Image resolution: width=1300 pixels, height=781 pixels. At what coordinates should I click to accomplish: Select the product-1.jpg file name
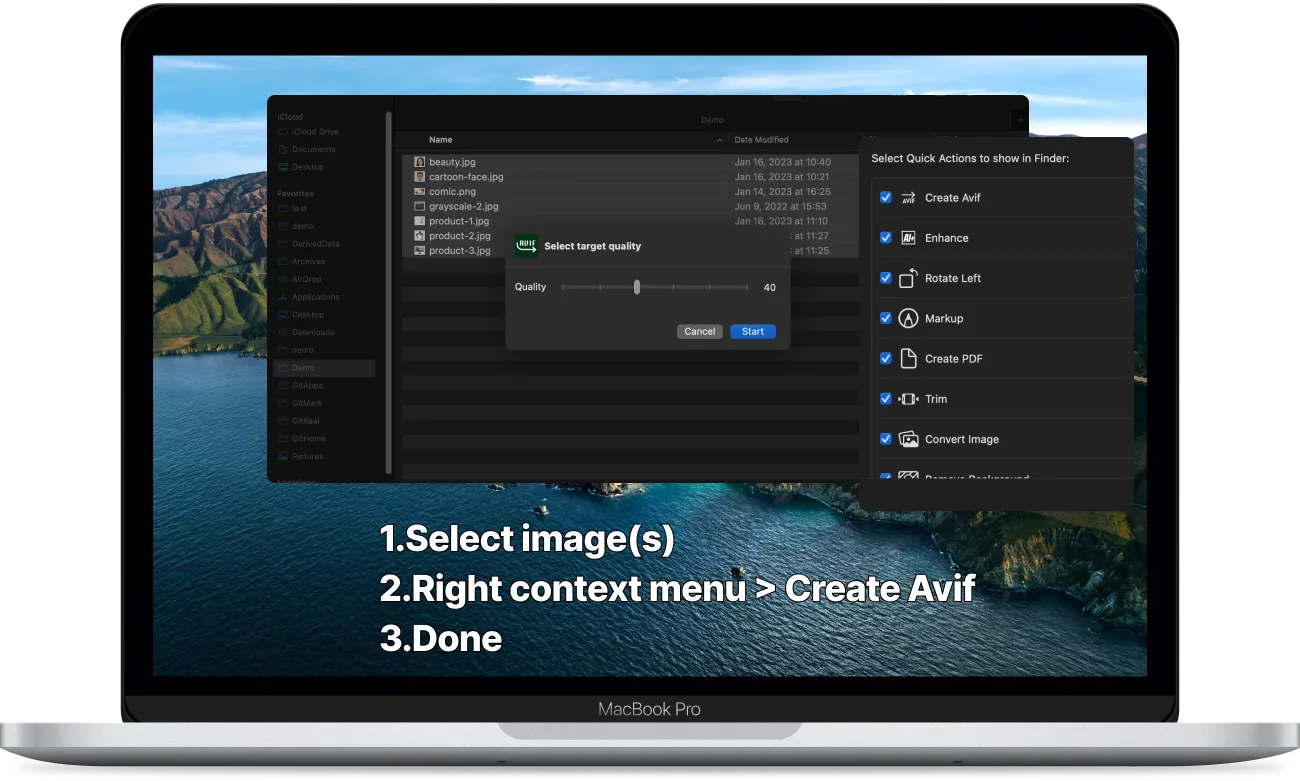pyautogui.click(x=459, y=221)
